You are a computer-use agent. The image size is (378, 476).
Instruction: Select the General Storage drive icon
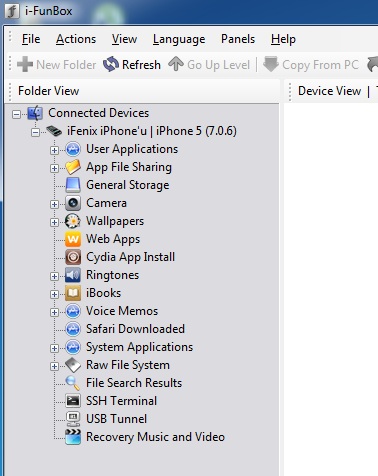pyautogui.click(x=73, y=185)
